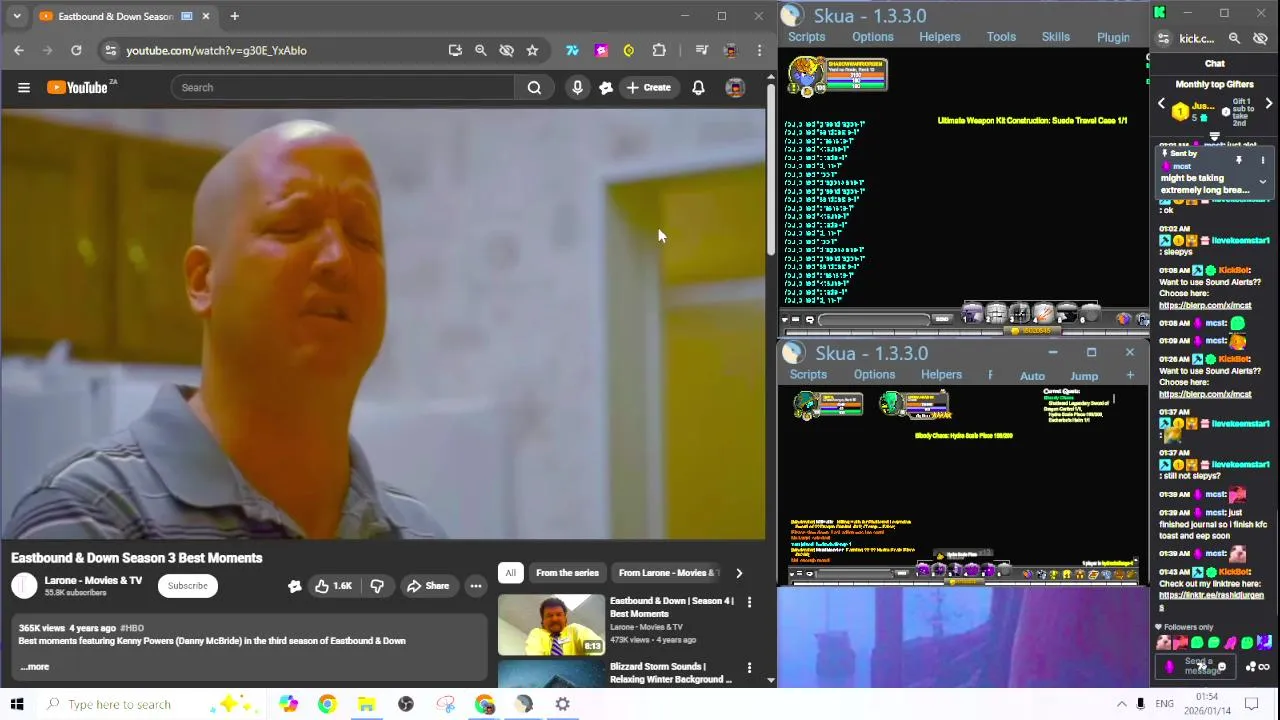Open Helpers menu in top Skua window
The image size is (1280, 720).
(x=939, y=37)
